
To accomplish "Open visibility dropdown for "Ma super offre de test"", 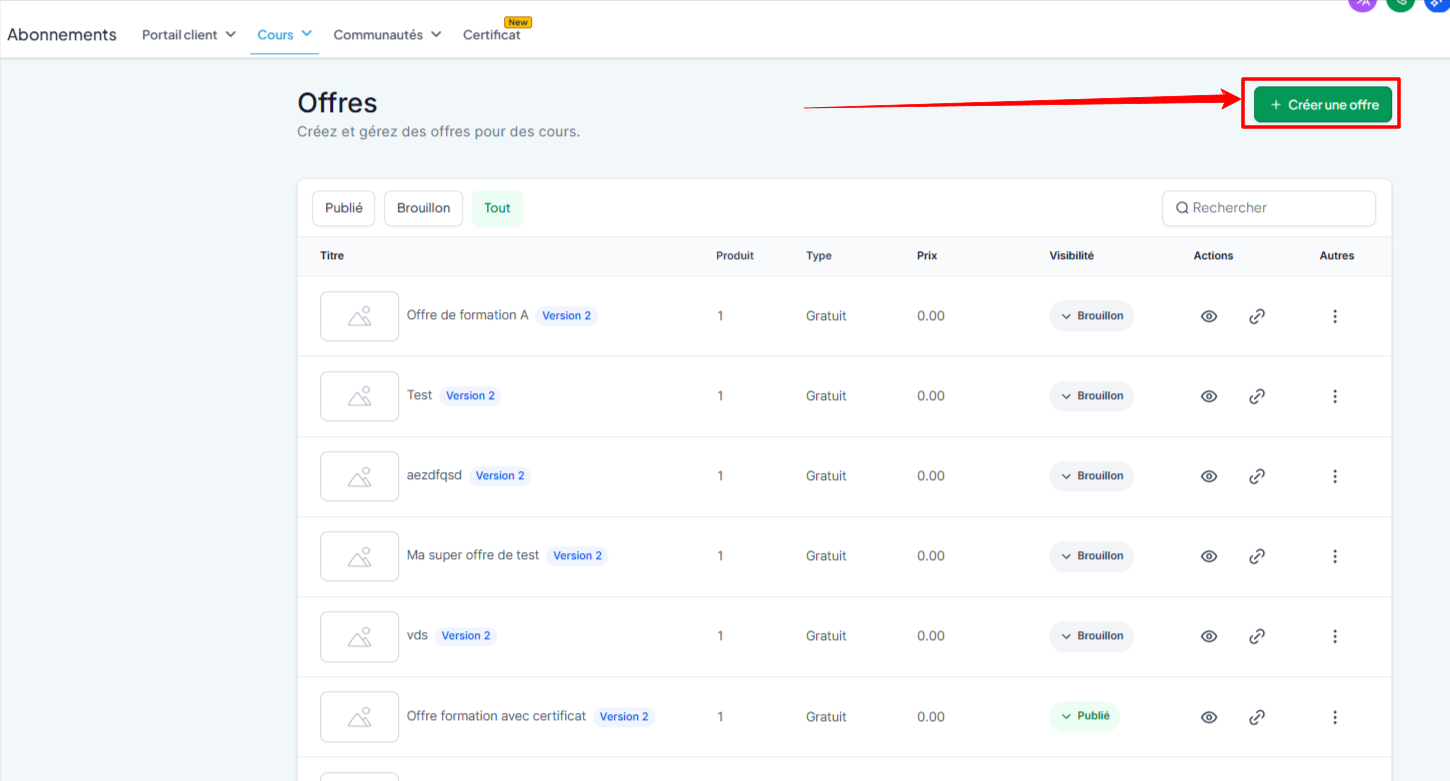I will pyautogui.click(x=1091, y=556).
